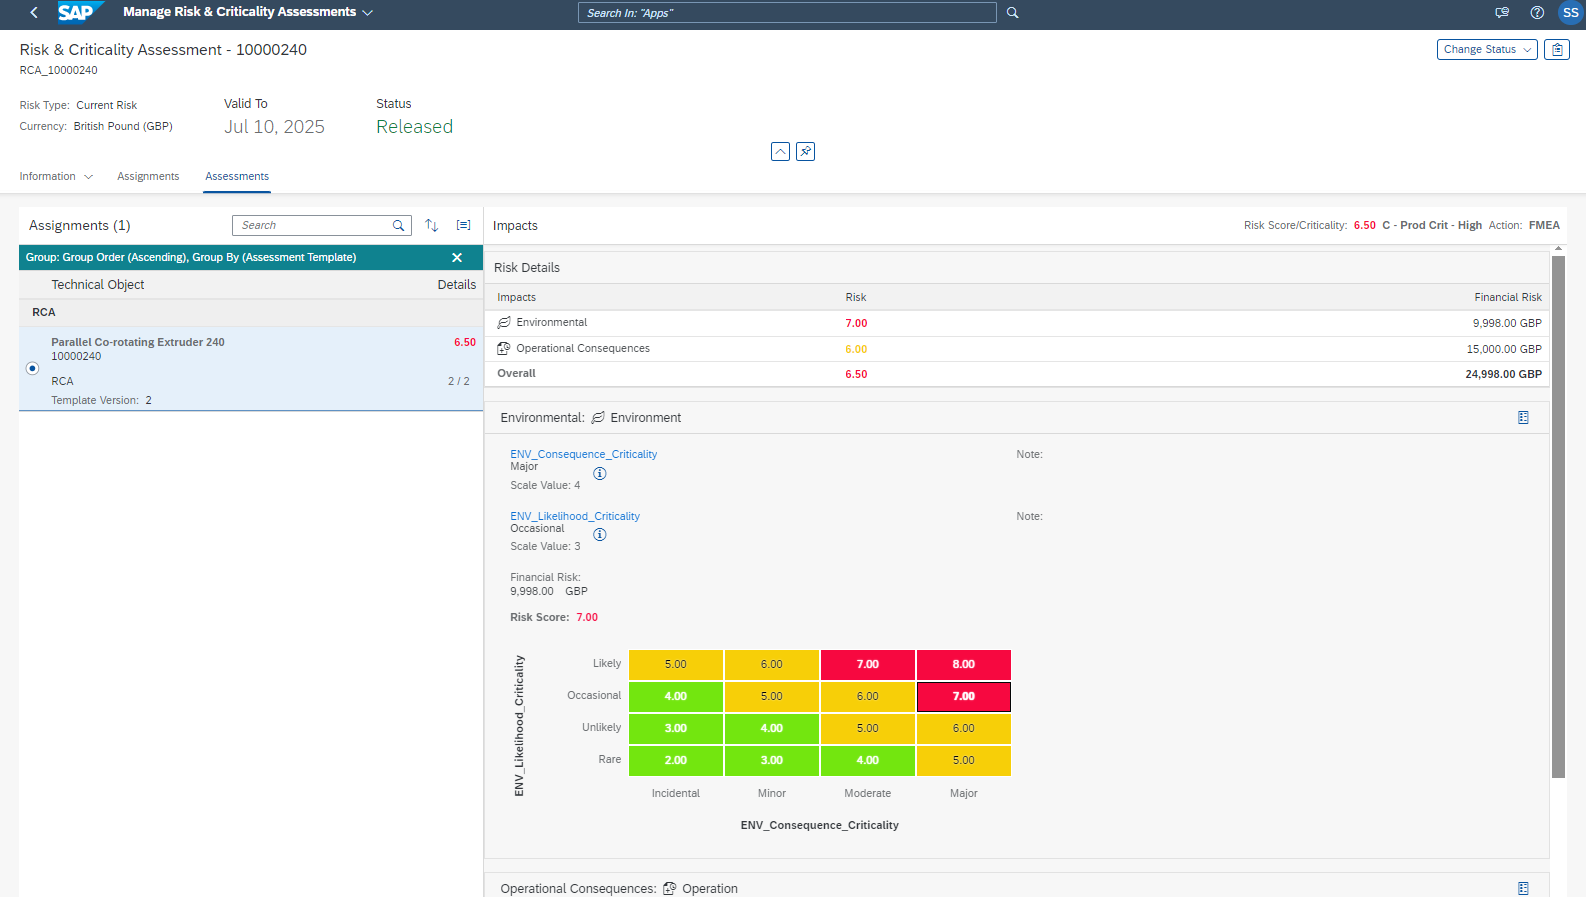Image resolution: width=1586 pixels, height=897 pixels.
Task: Open the ENV_Consequence_Criticality link
Action: 584,454
